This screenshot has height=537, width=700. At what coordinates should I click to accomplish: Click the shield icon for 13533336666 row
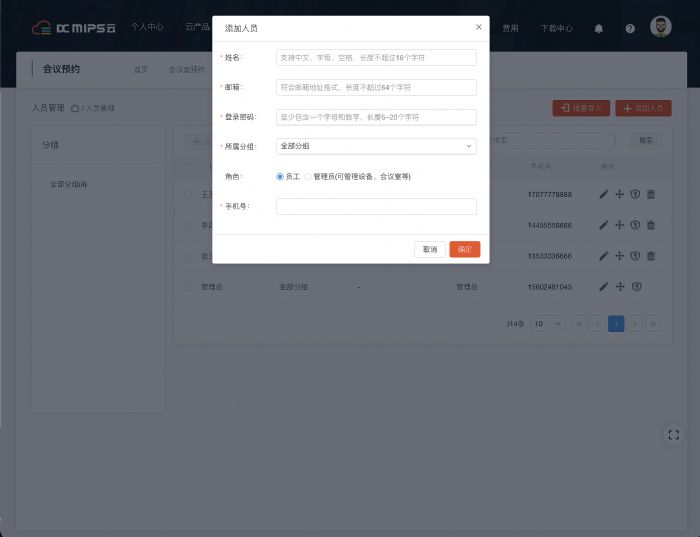click(x=635, y=256)
